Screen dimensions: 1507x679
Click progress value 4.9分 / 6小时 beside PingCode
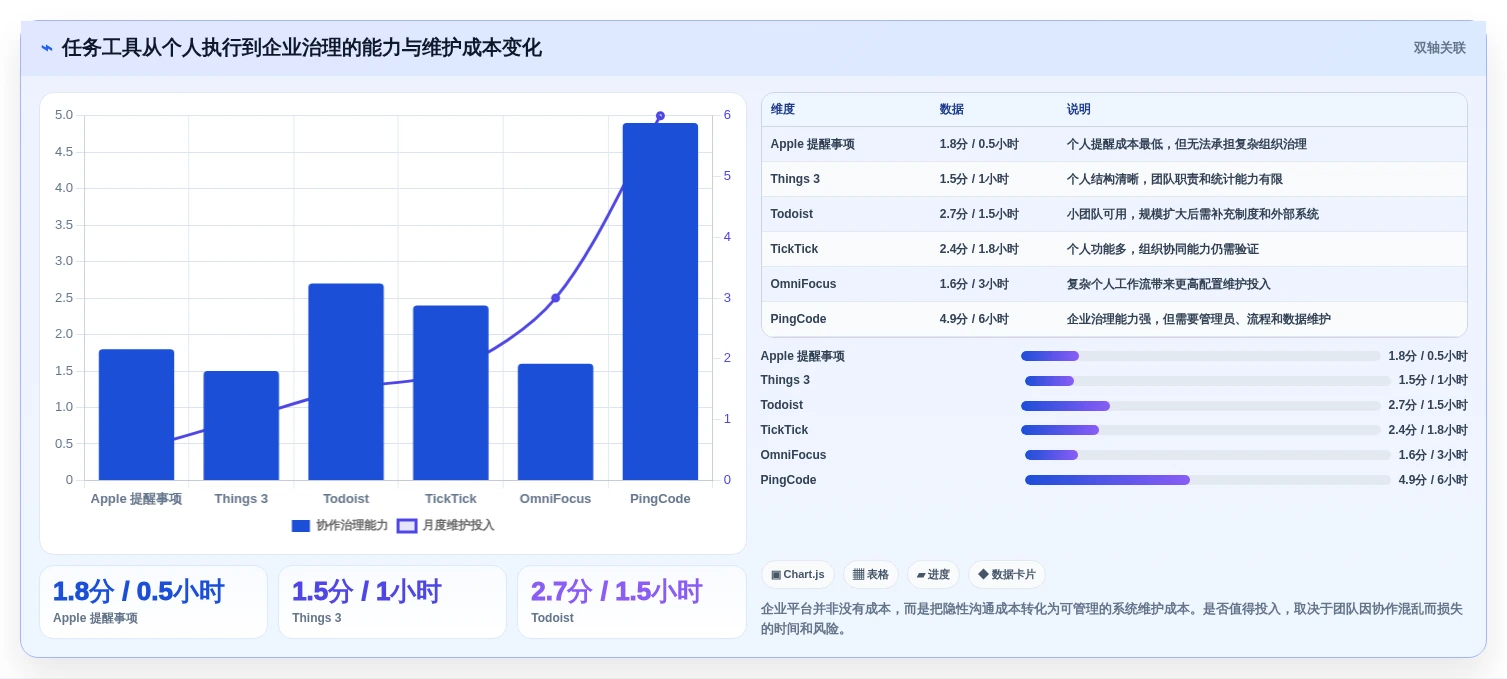[1433, 480]
